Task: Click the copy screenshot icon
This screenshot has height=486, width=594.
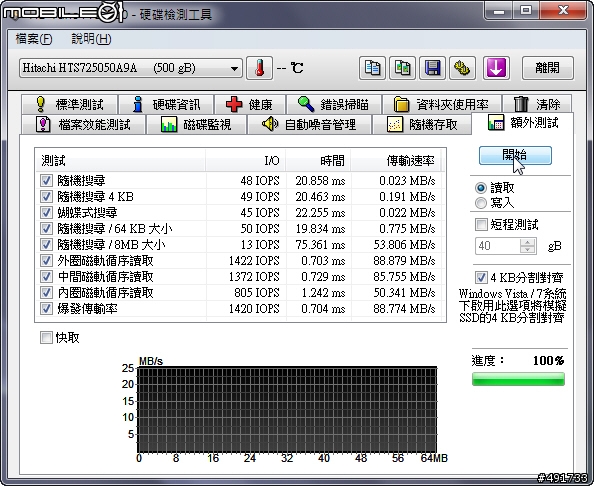Action: pyautogui.click(x=402, y=68)
